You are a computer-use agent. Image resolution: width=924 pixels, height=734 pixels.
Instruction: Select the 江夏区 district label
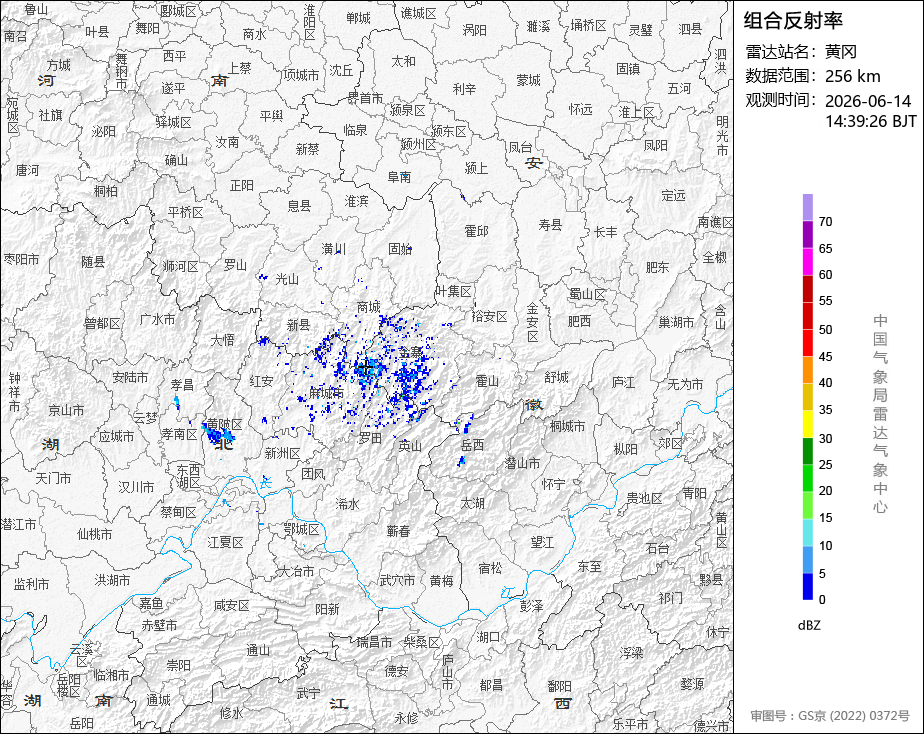point(226,541)
